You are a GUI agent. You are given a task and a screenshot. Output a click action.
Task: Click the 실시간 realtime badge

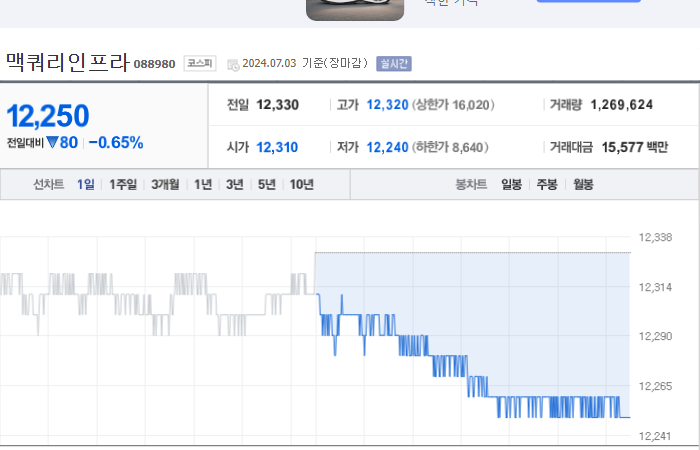[x=394, y=64]
